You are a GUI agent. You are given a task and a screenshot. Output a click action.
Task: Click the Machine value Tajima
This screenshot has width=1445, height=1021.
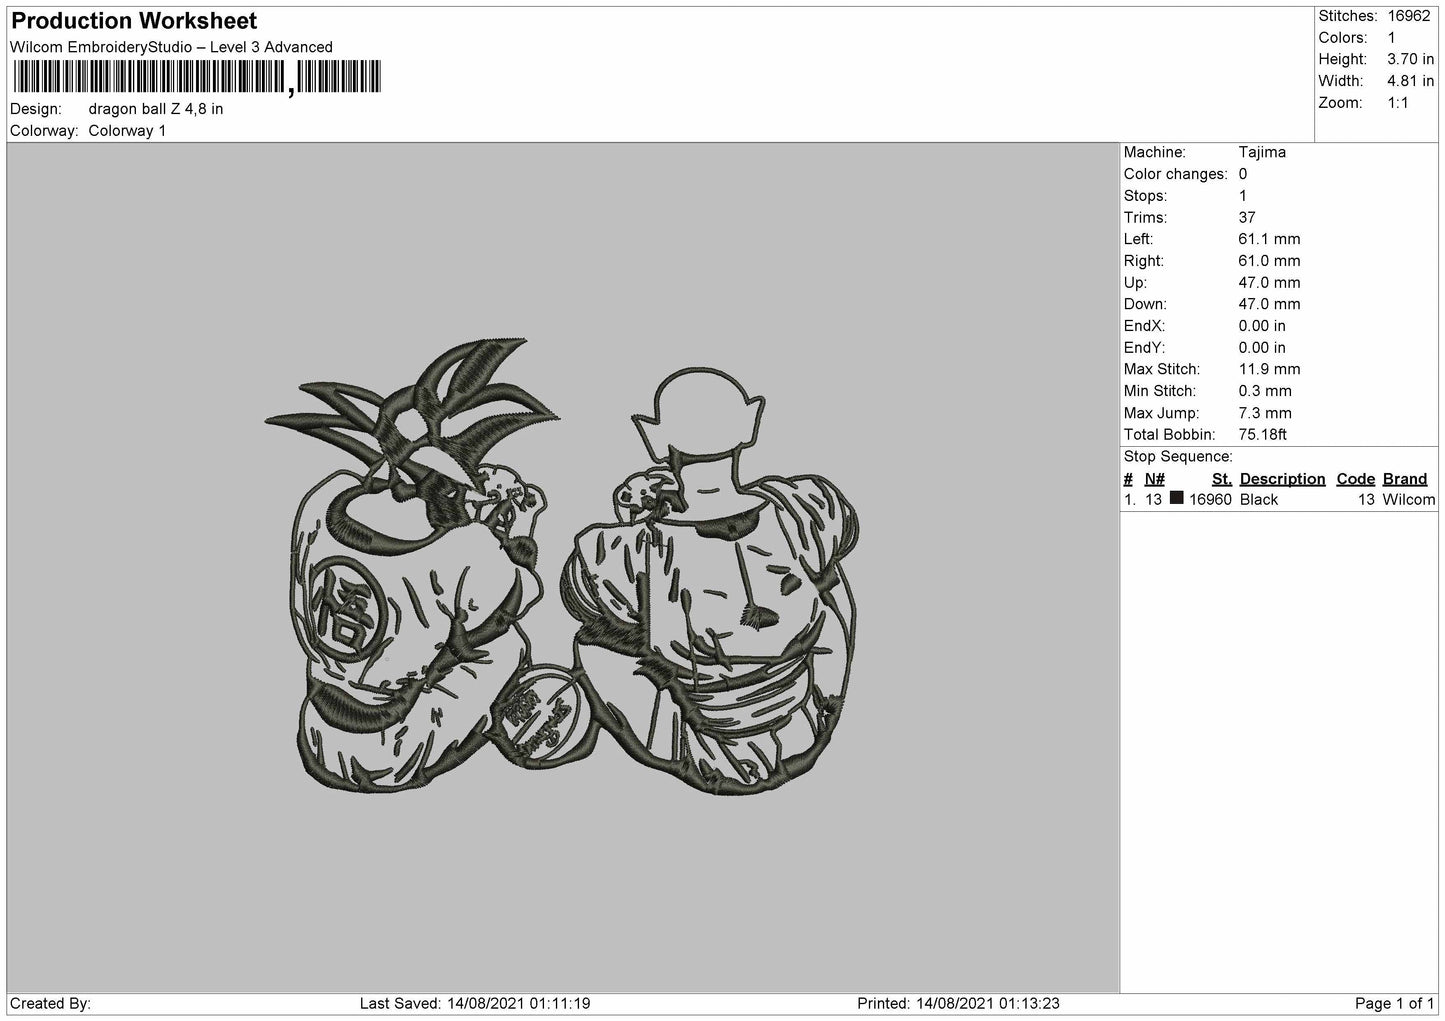1262,152
